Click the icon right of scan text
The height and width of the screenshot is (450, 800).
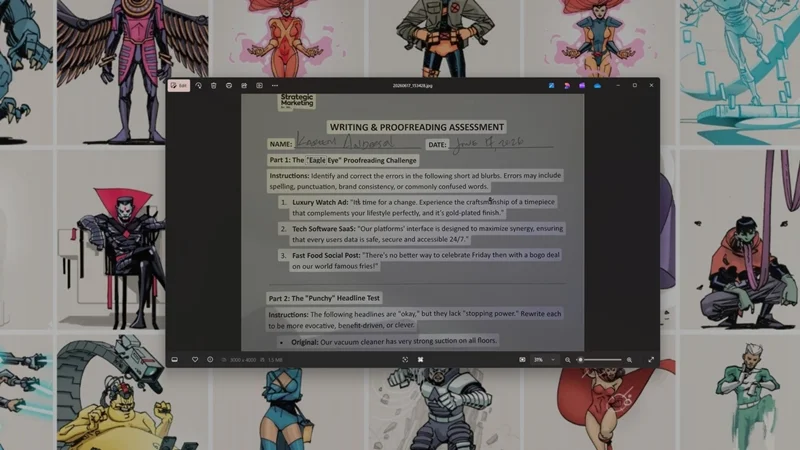(x=420, y=360)
